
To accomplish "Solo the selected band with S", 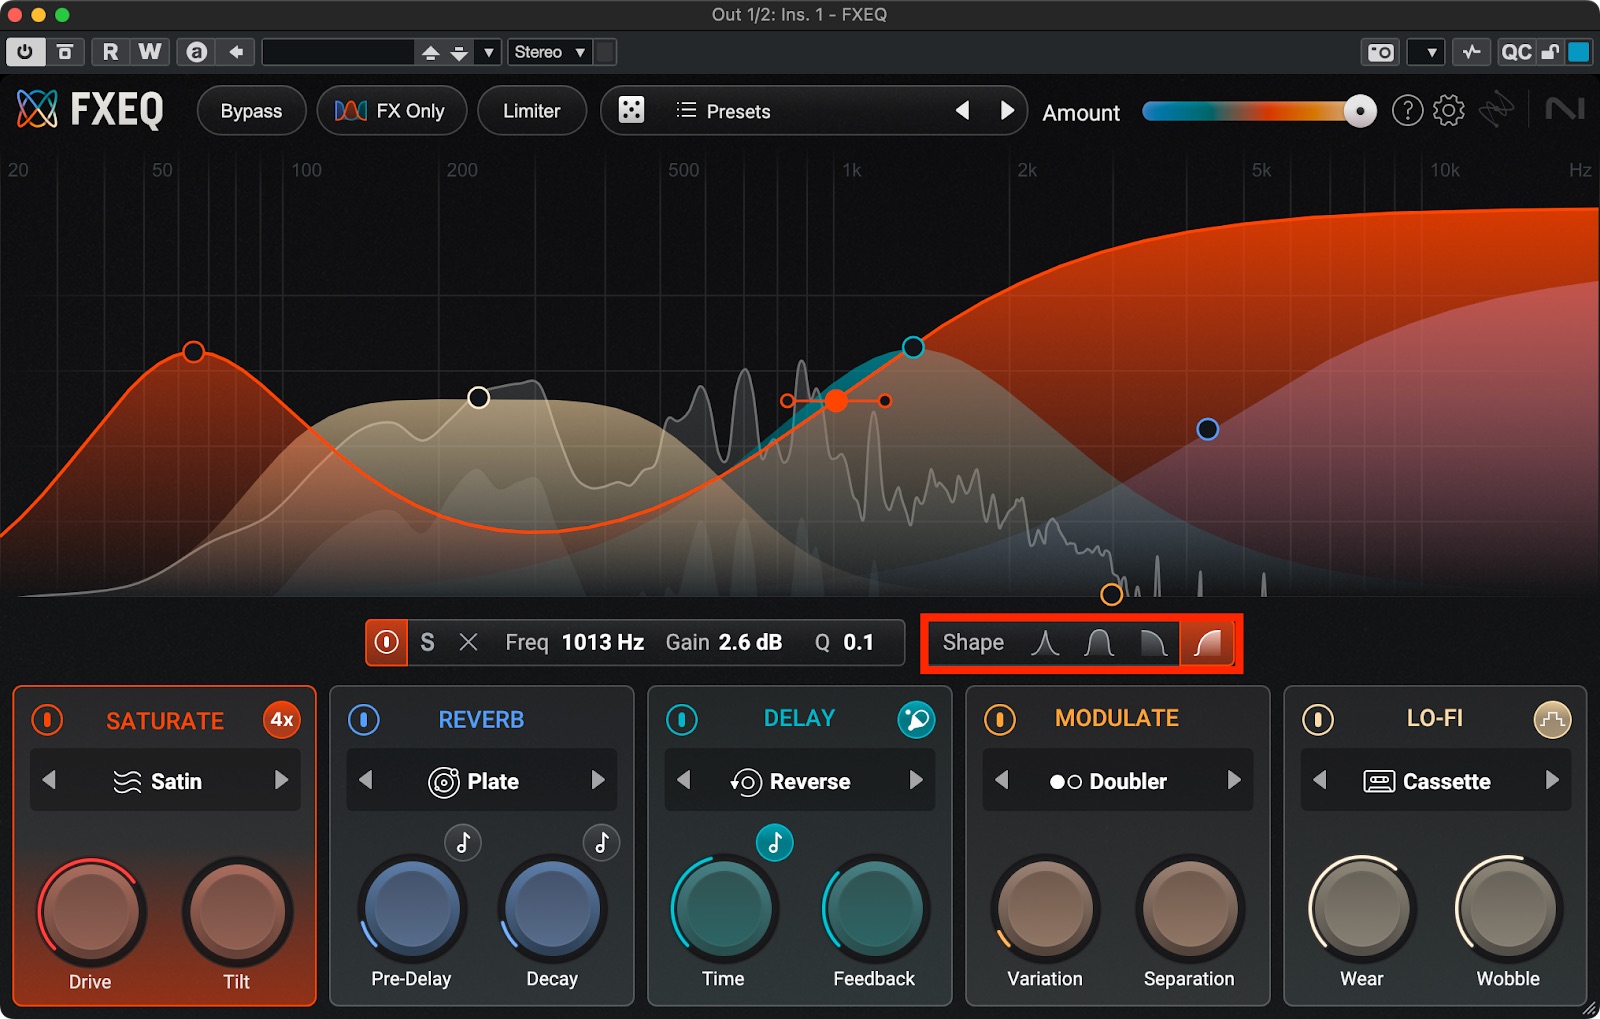I will 427,642.
